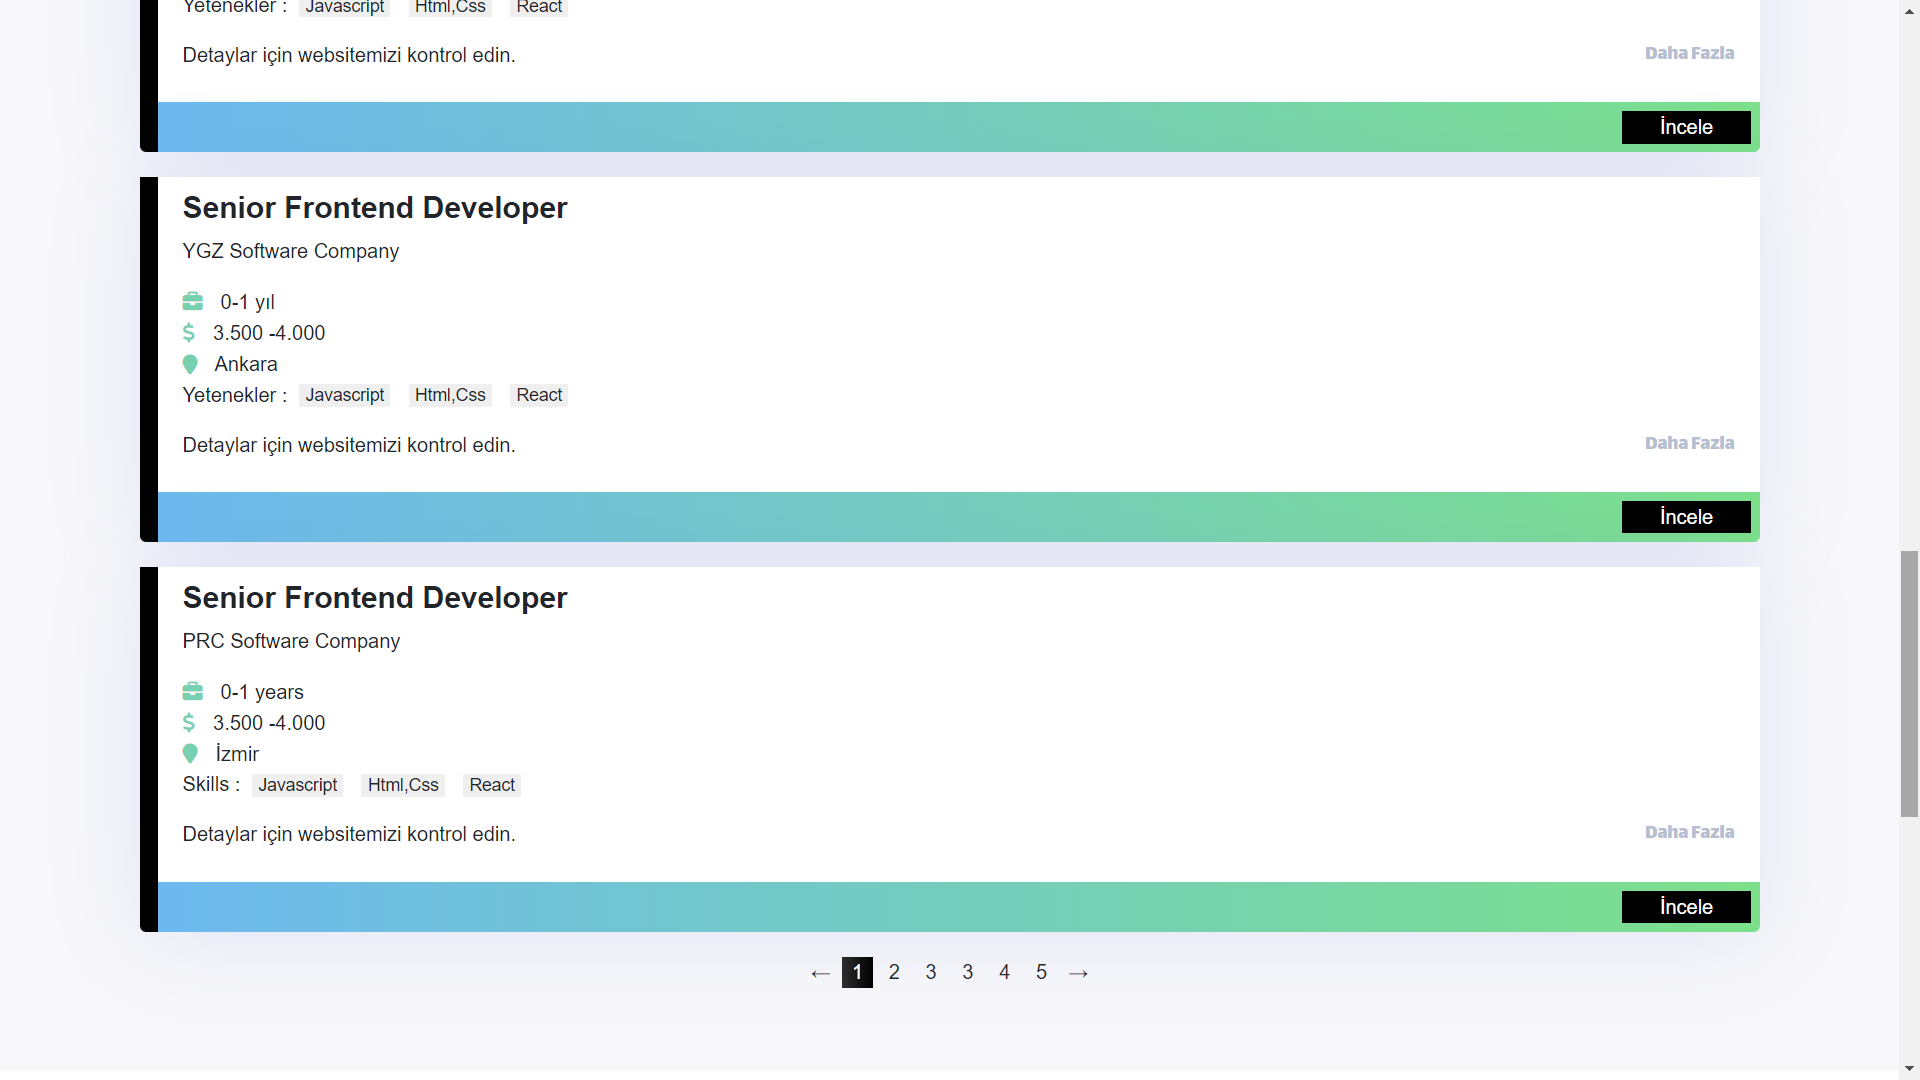Screen dimensions: 1920x1080
Task: Click briefcase icon in YGZ Software listing
Action: 193,302
